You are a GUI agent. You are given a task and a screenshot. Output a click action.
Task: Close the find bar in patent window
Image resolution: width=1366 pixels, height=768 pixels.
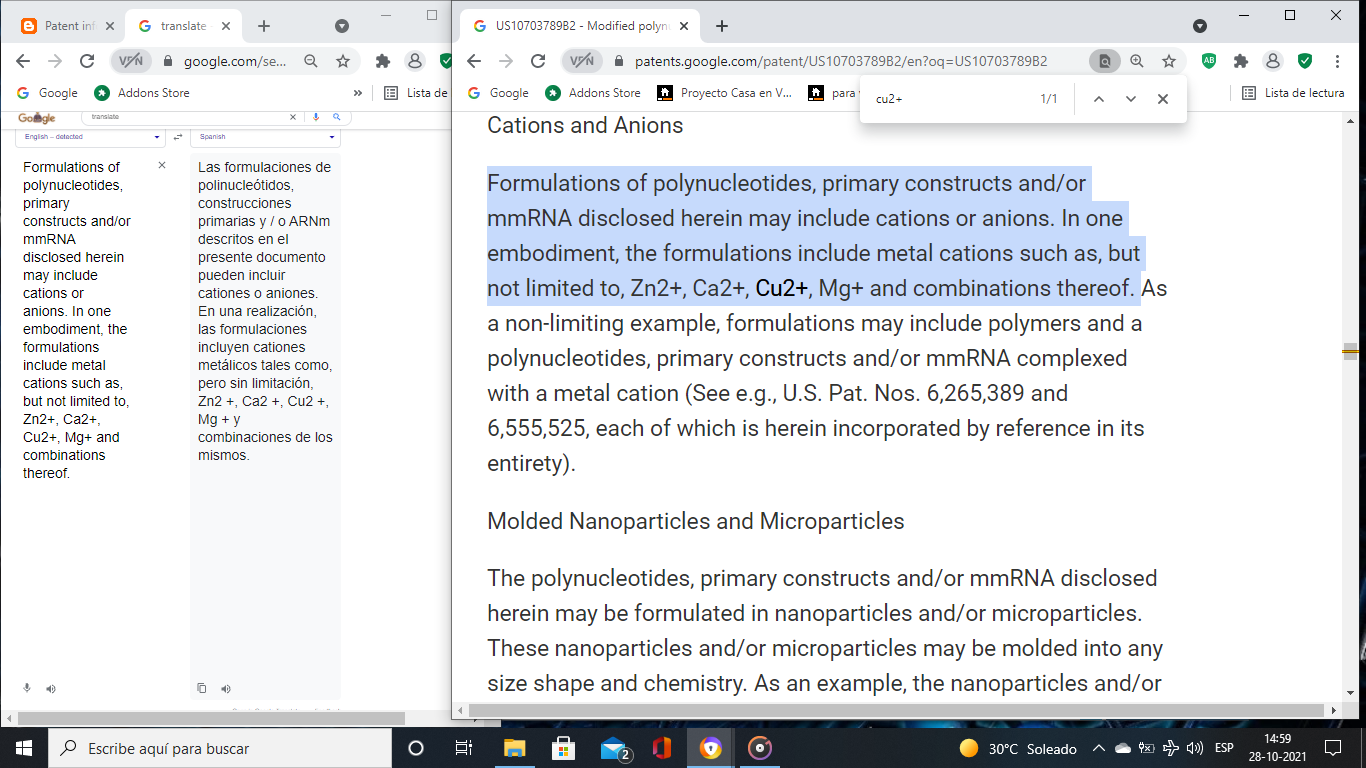point(1163,99)
